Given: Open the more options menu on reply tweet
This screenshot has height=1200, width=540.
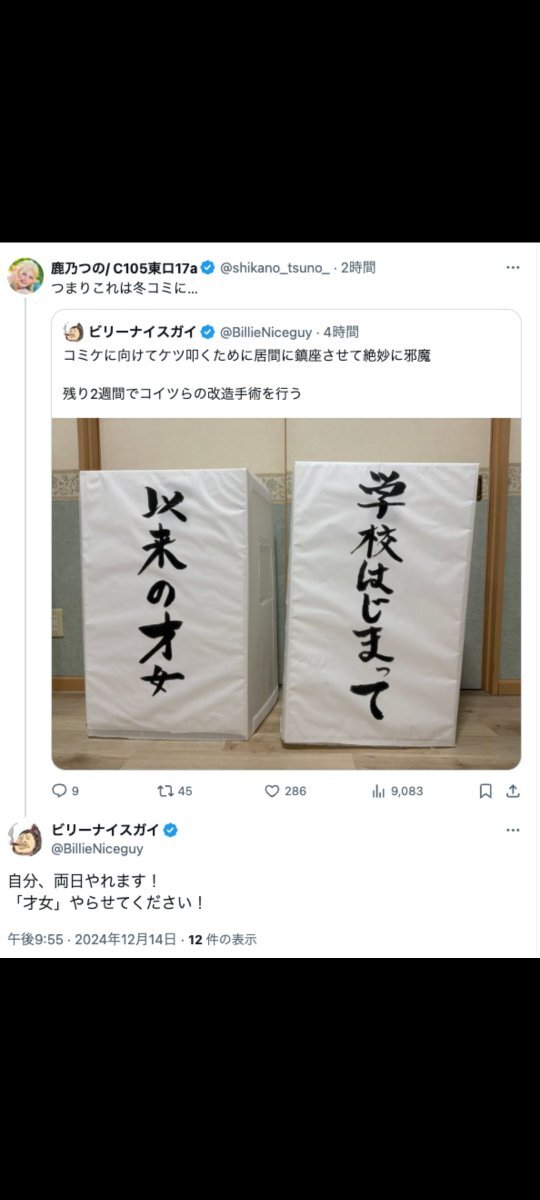Looking at the screenshot, I should 513,830.
